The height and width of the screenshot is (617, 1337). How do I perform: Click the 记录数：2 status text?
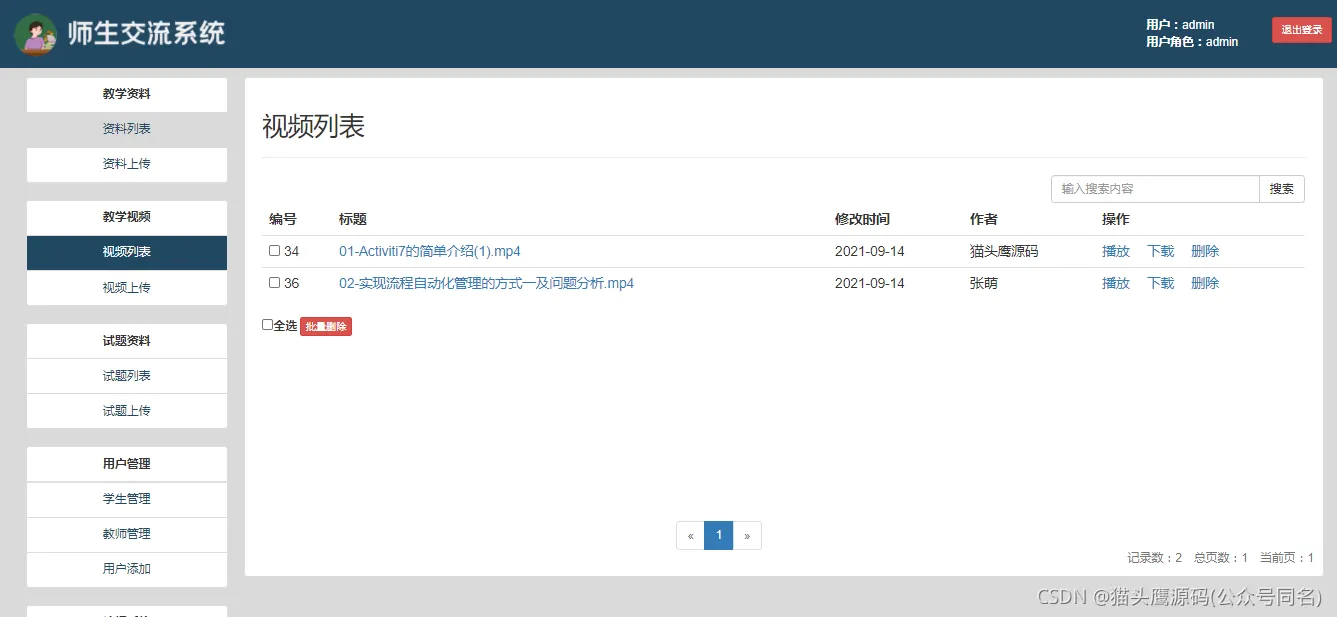tap(1155, 558)
